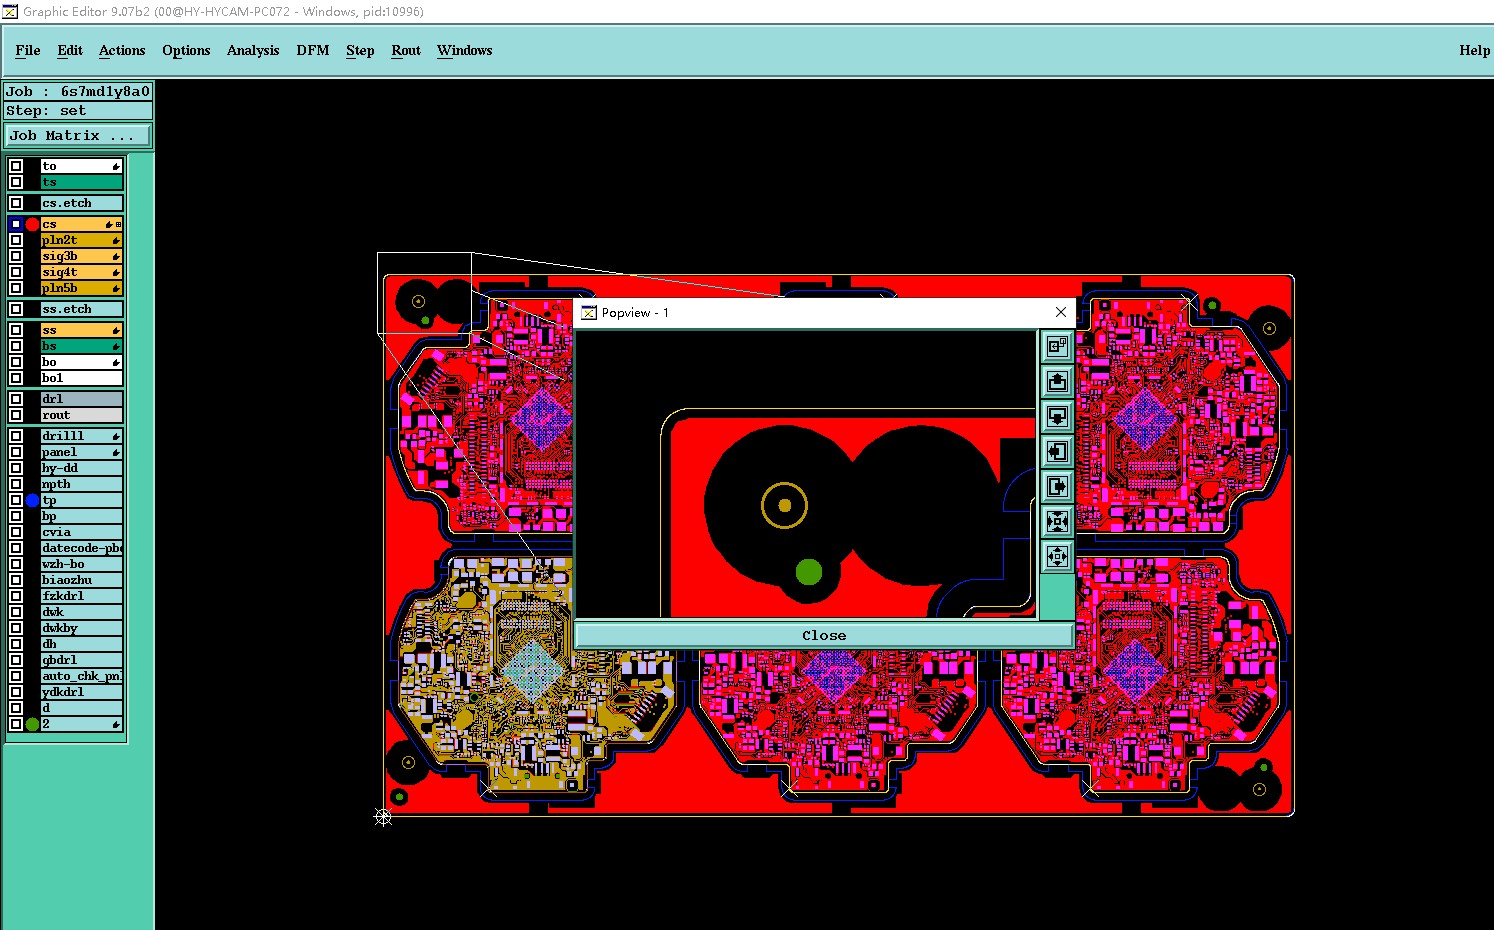Select the hy-dd layer name
Image resolution: width=1494 pixels, height=930 pixels.
pos(82,468)
